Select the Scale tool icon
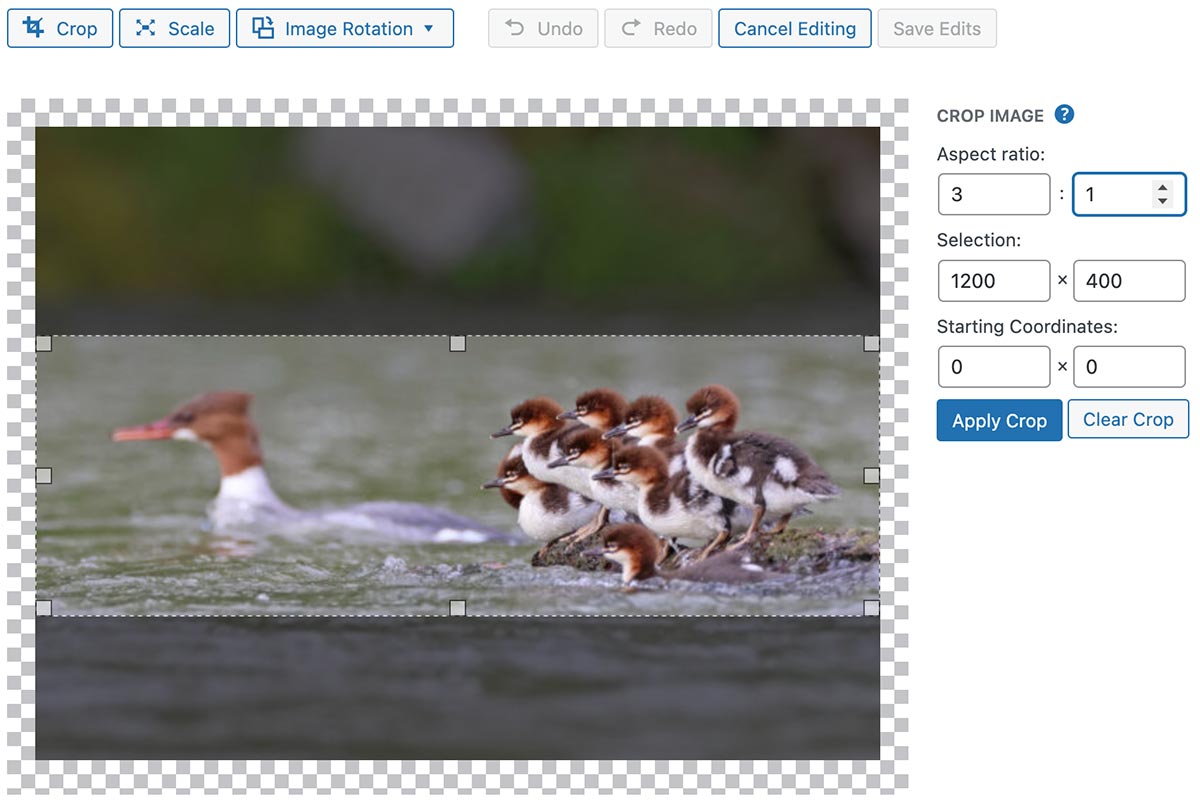 click(147, 28)
